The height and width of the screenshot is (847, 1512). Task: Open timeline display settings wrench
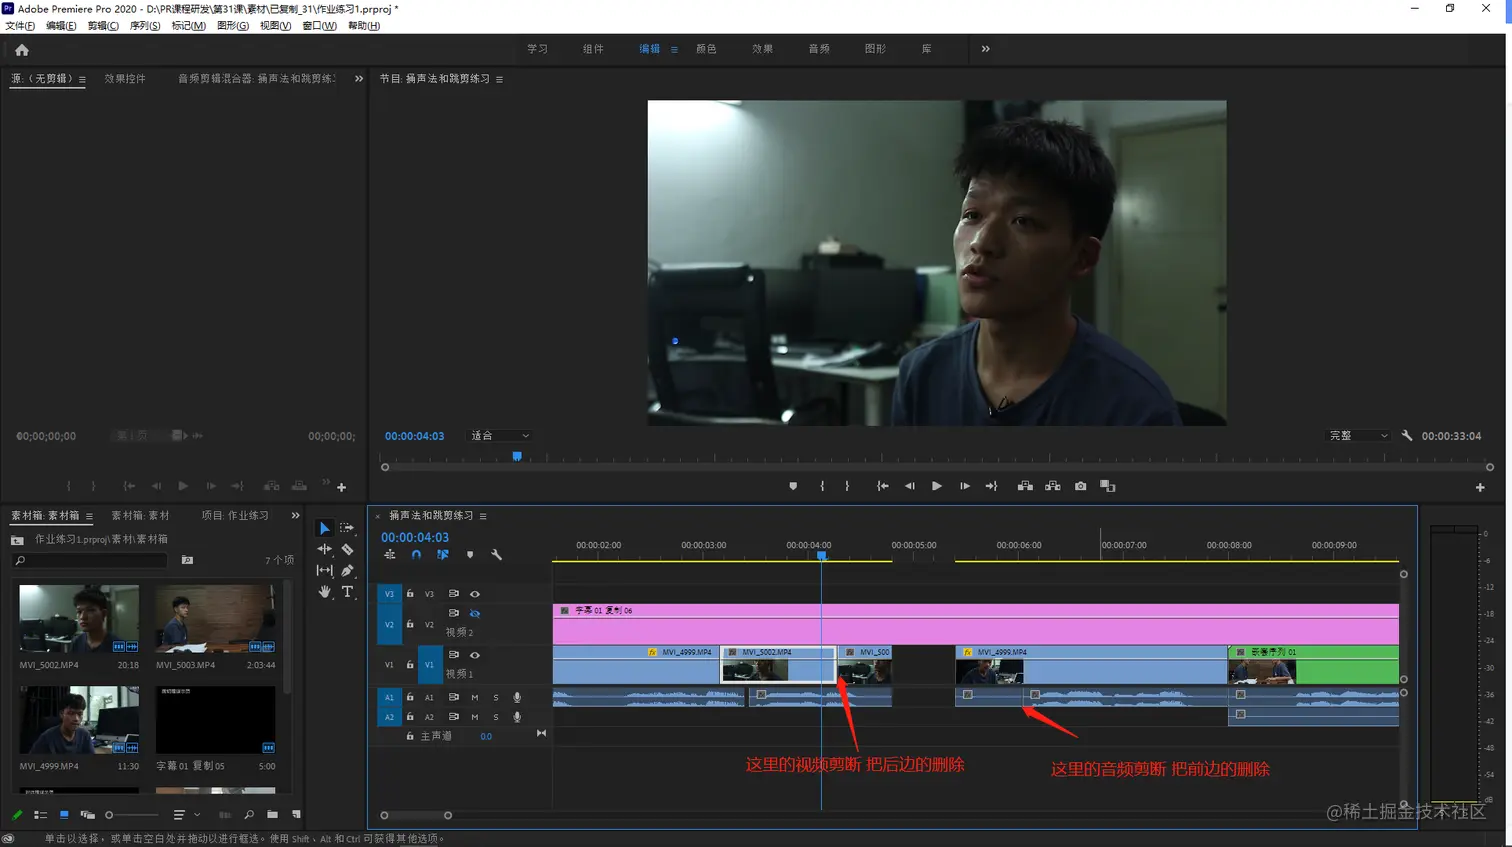(496, 555)
